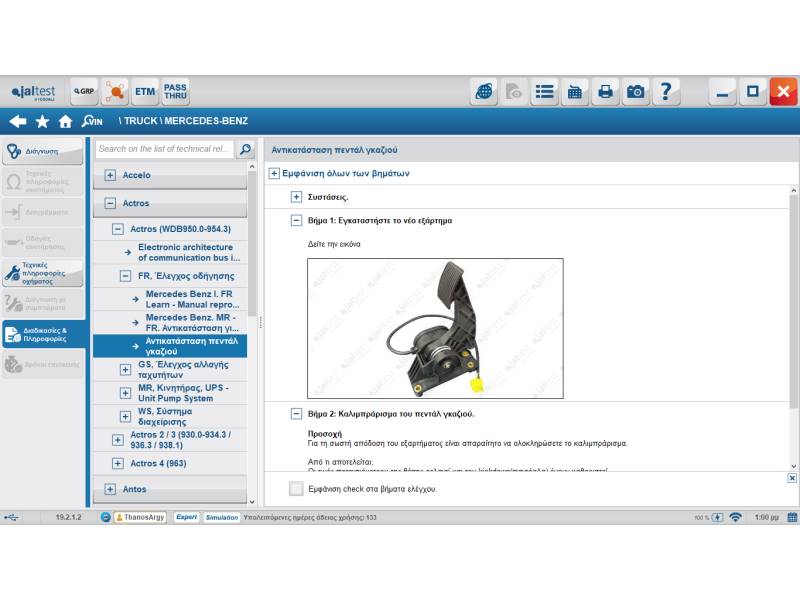Open the Διάγνωση sidebar tab
The image size is (800, 600).
(x=42, y=152)
